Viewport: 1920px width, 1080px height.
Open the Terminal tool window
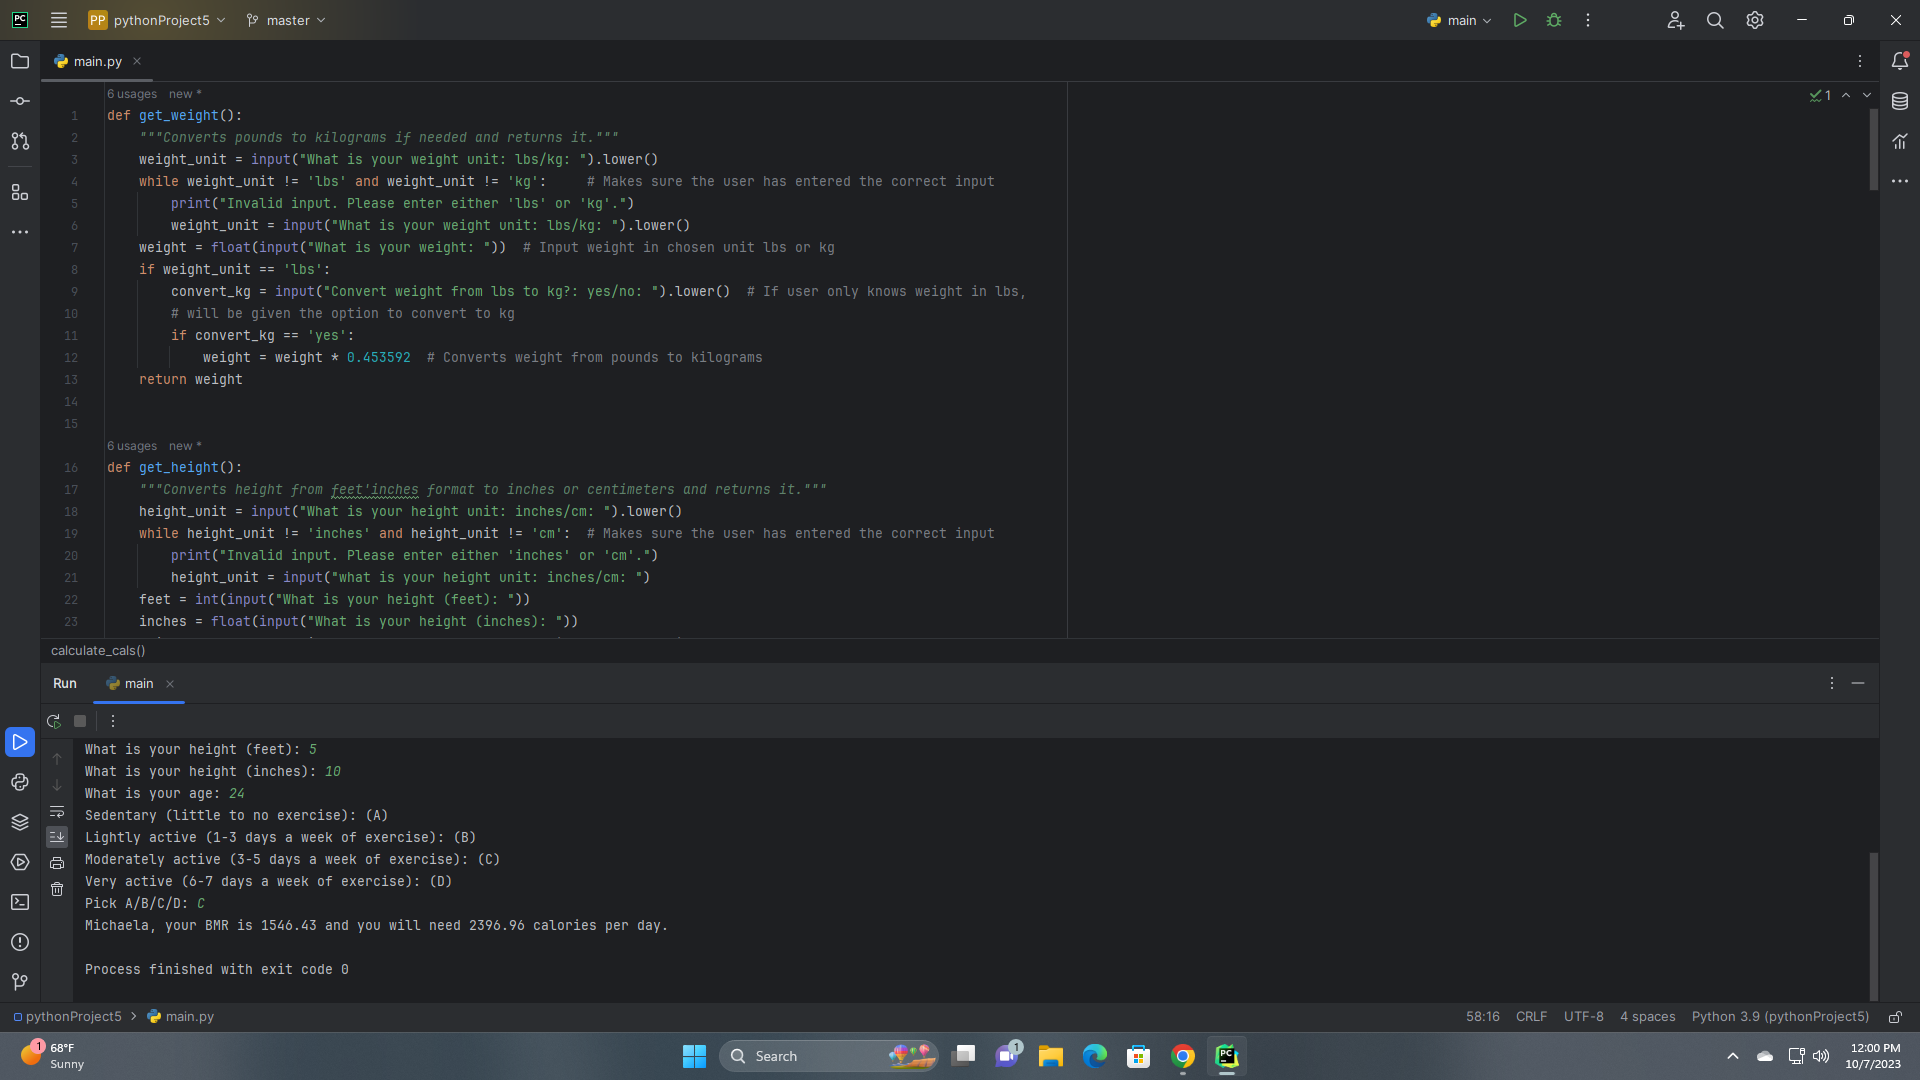point(20,902)
